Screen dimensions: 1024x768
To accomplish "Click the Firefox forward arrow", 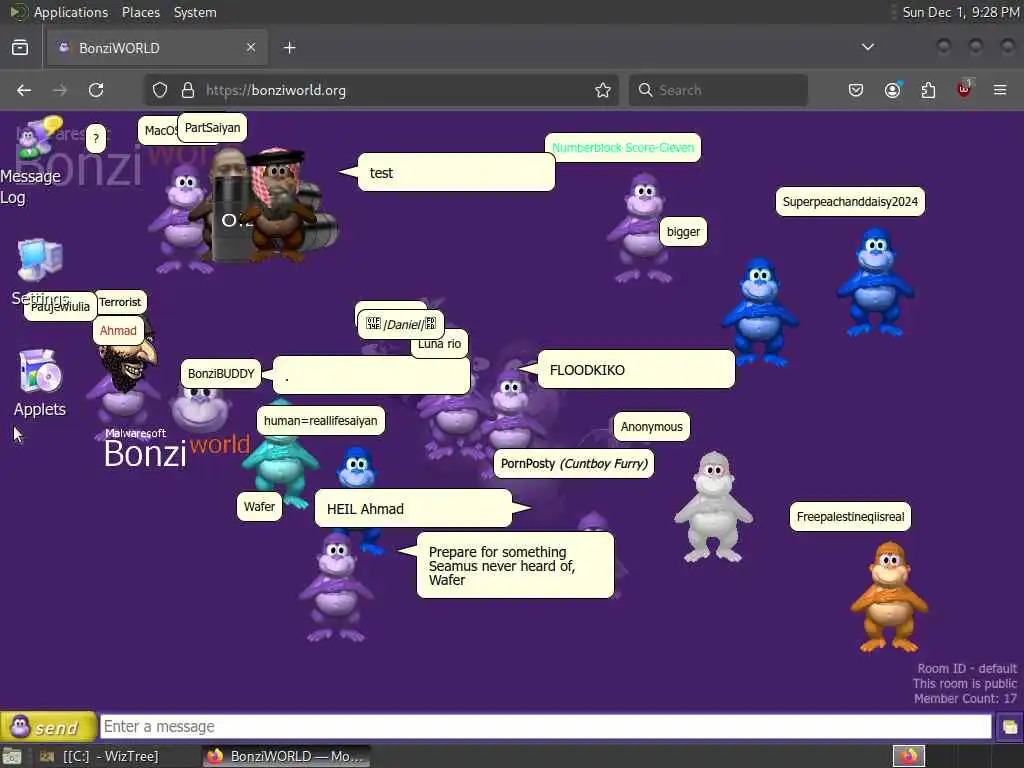I will 60,90.
